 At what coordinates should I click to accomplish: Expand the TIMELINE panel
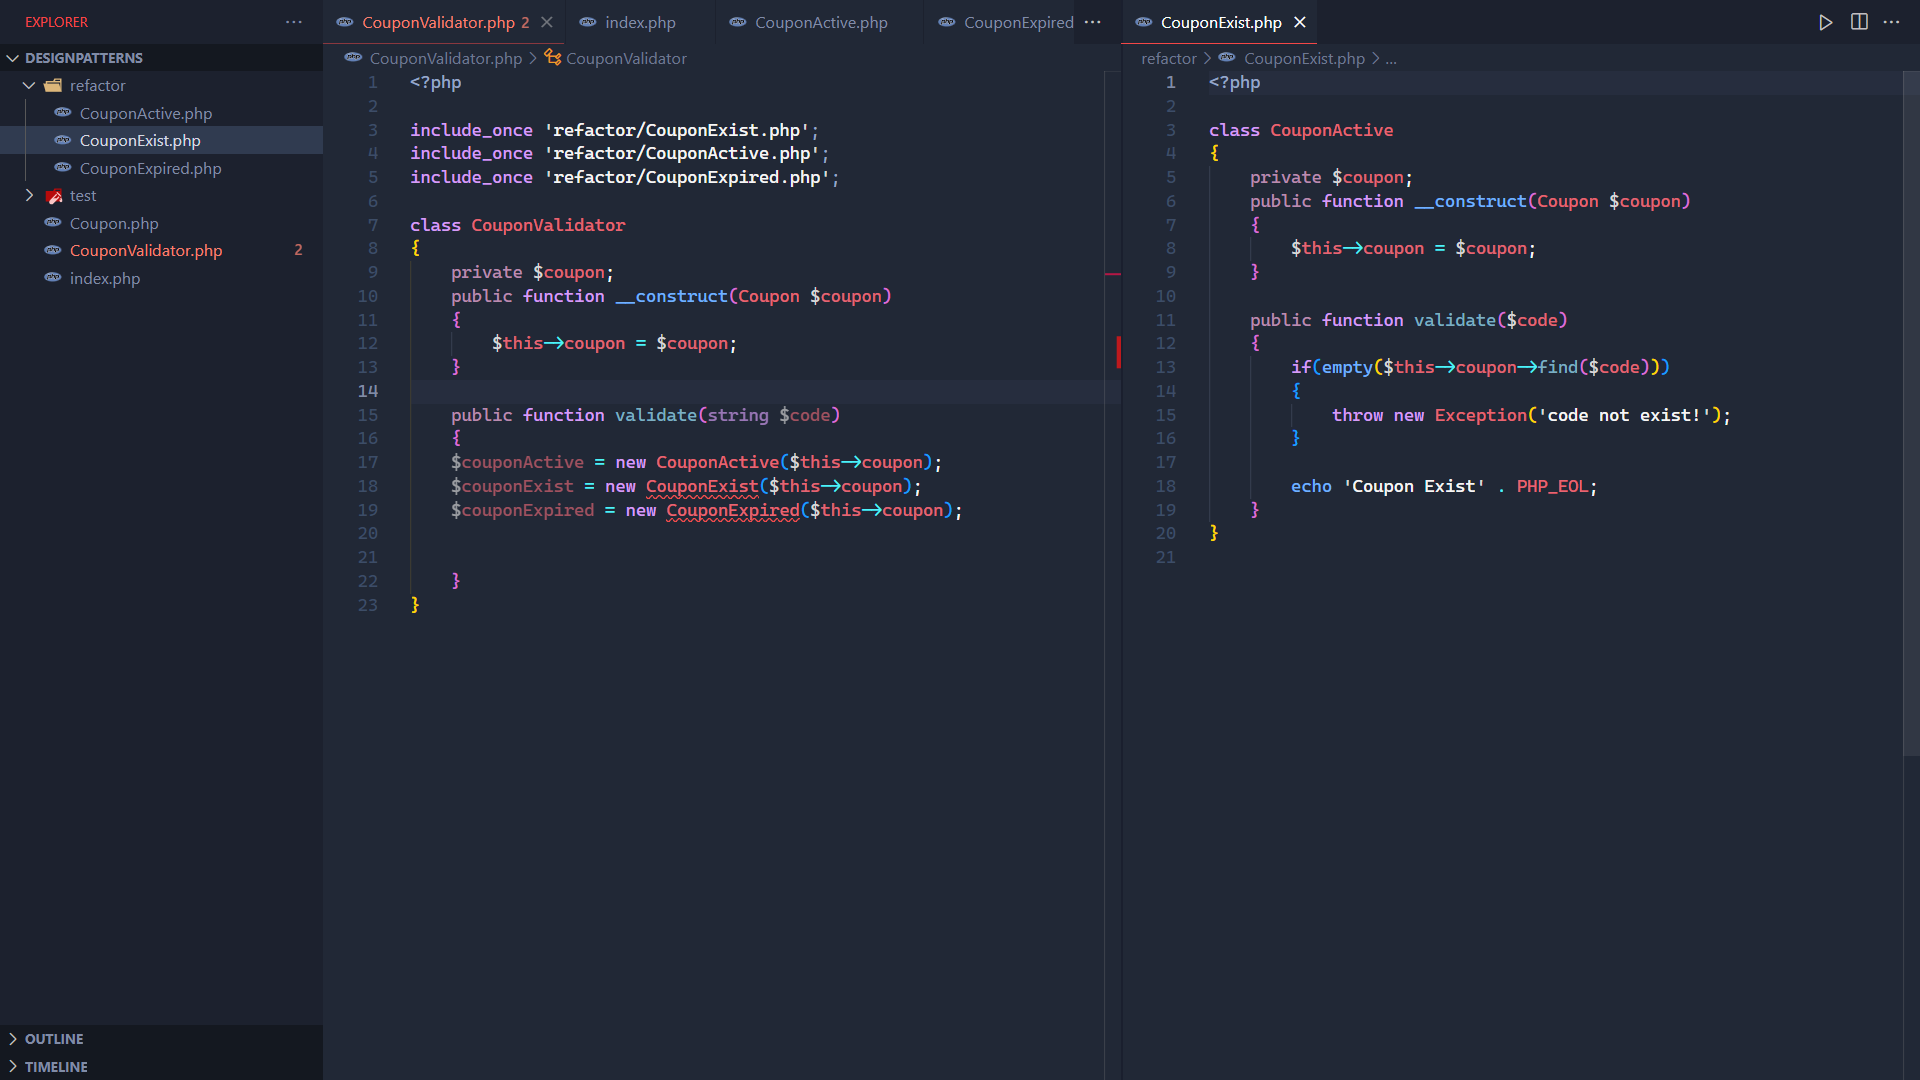pos(161,1067)
